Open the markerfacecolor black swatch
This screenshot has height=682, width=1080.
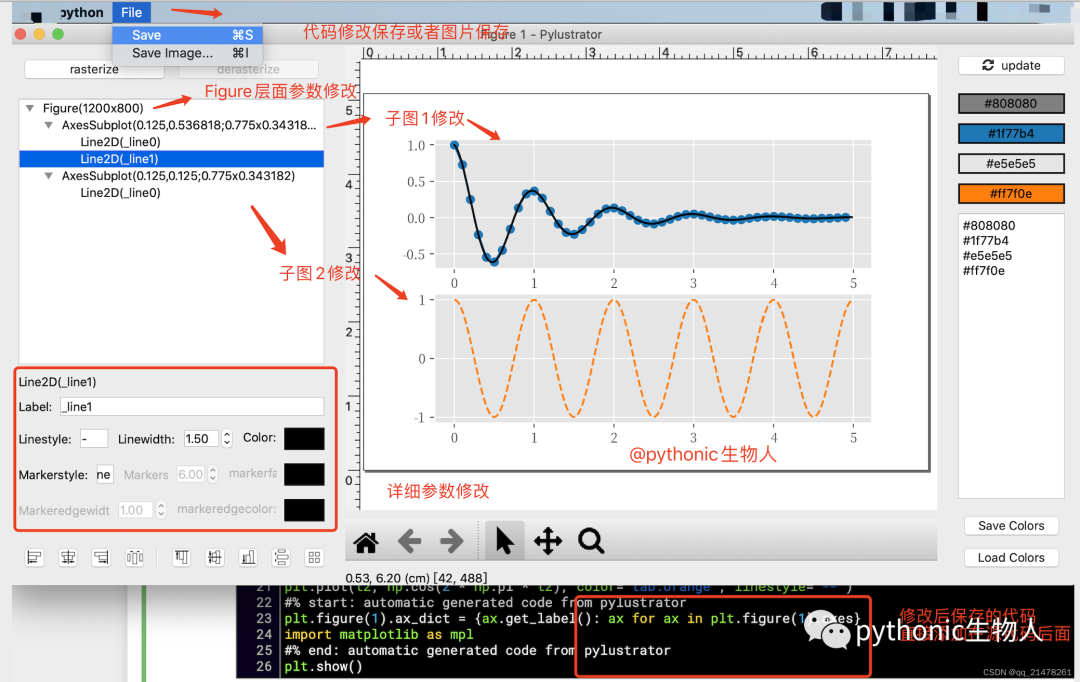304,474
